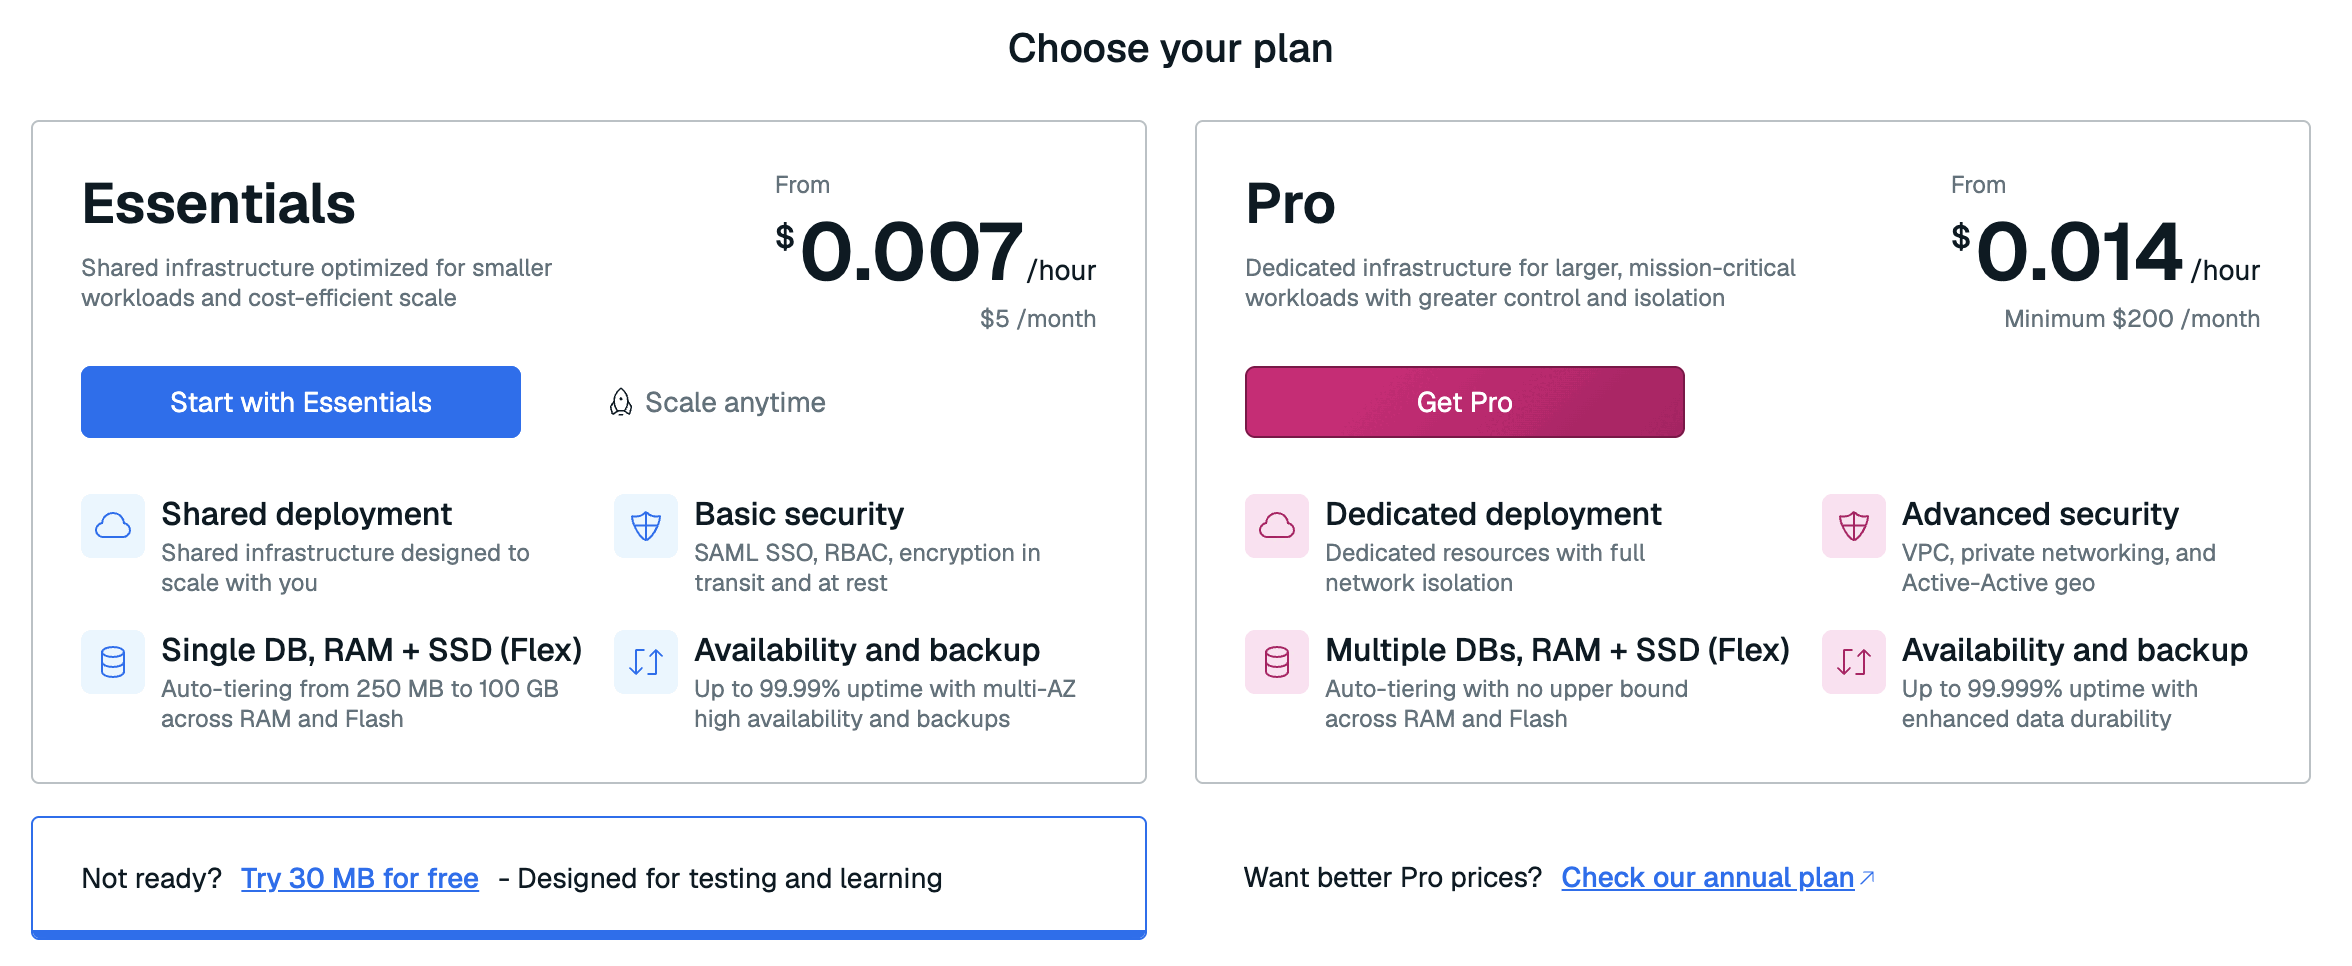
Task: Open the Try 30 MB for free link
Action: tap(360, 878)
